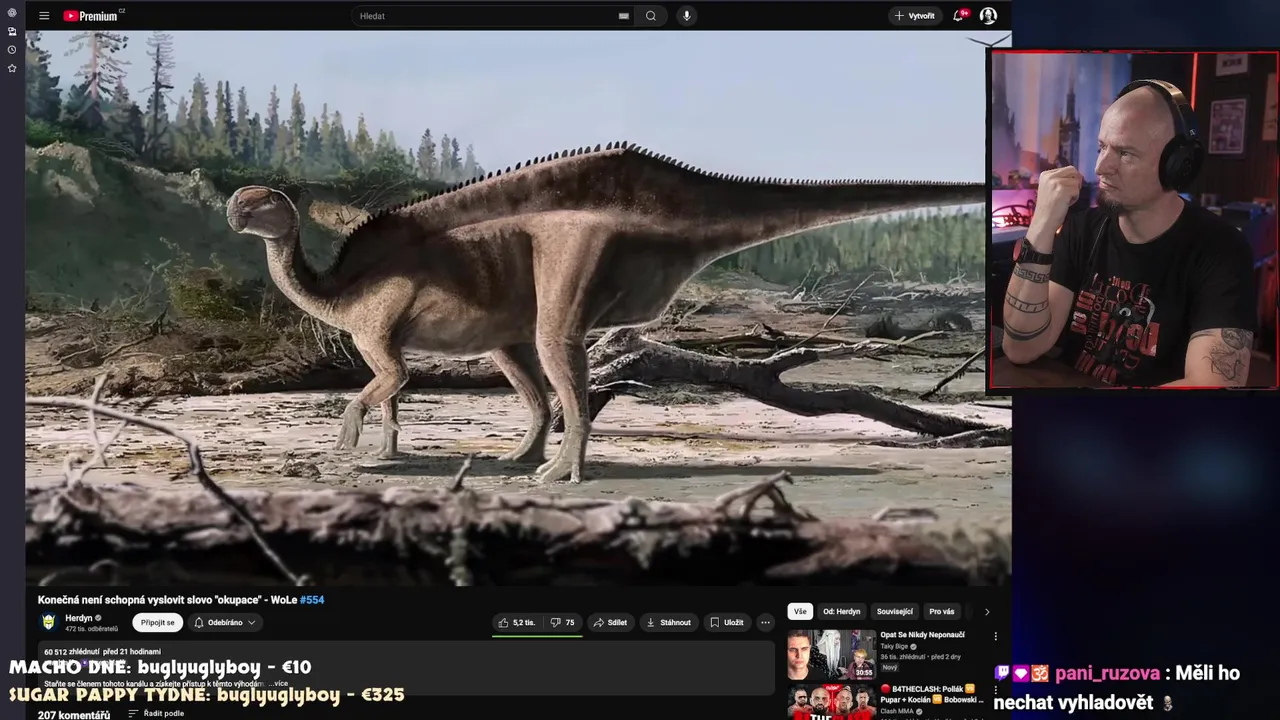The width and height of the screenshot is (1280, 720).
Task: Click the 207 komentářů comments heading
Action: click(x=74, y=714)
